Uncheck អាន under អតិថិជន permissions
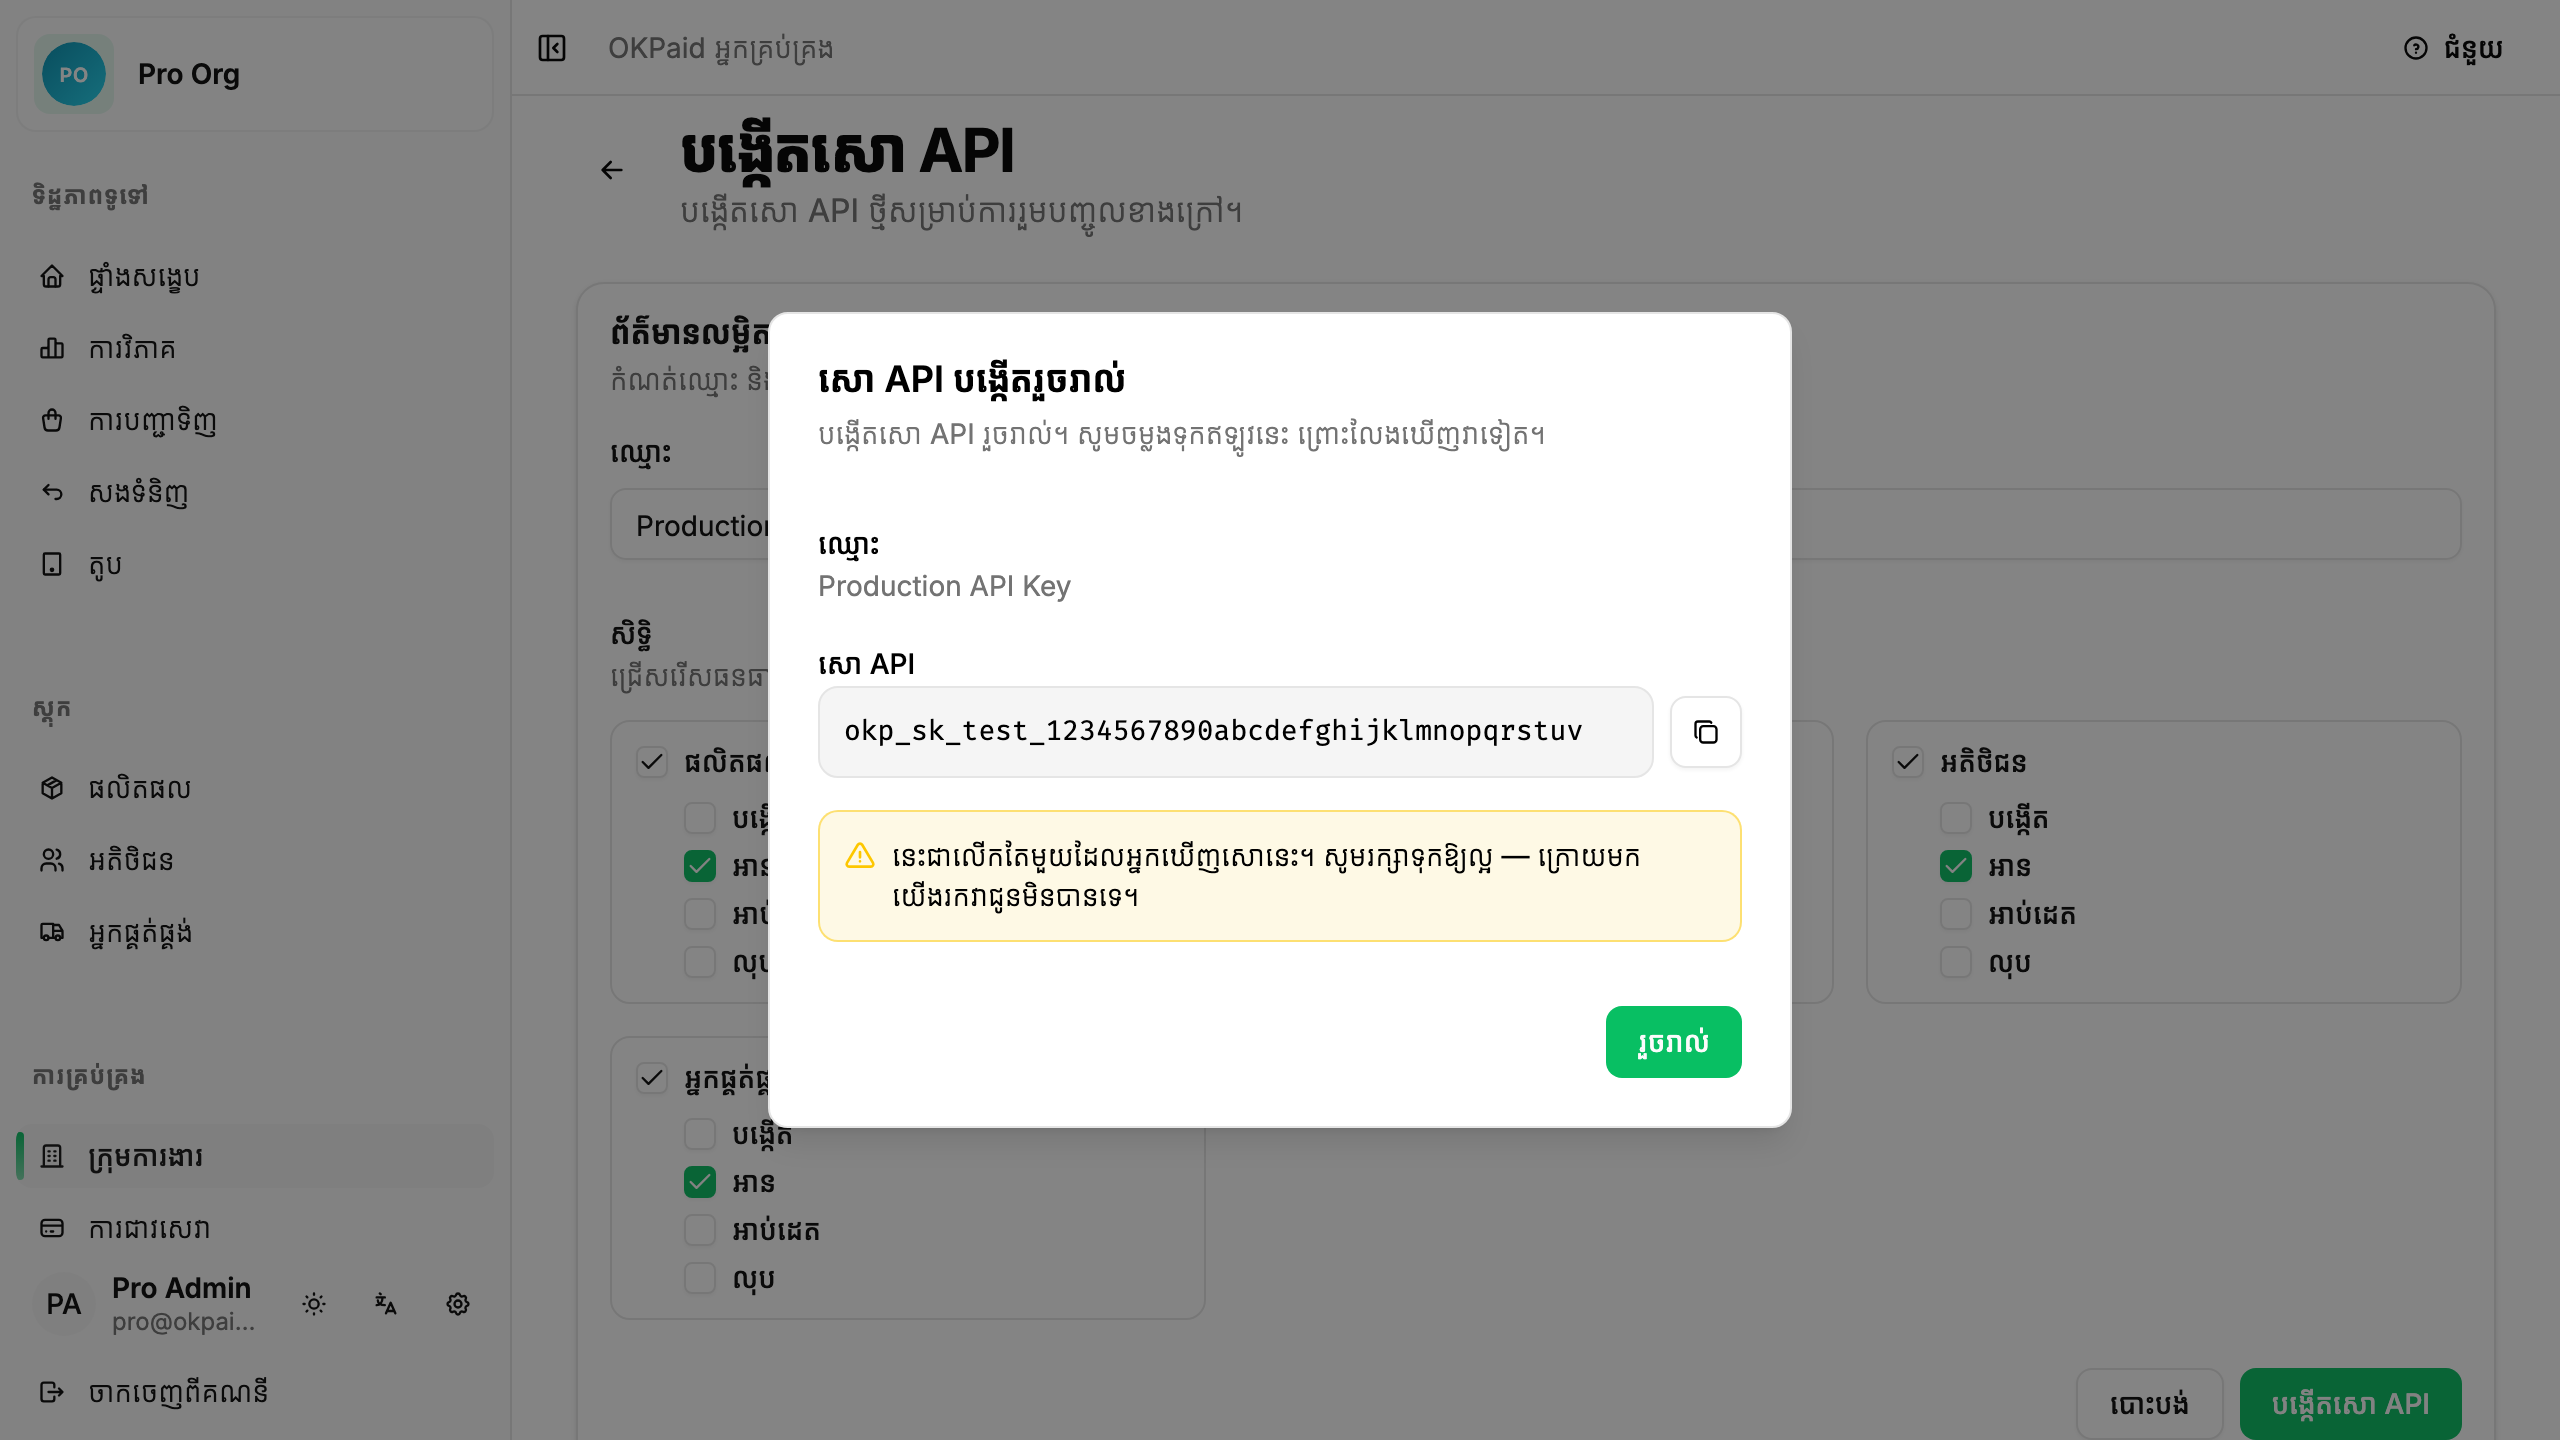The height and width of the screenshot is (1440, 2560). (1956, 866)
